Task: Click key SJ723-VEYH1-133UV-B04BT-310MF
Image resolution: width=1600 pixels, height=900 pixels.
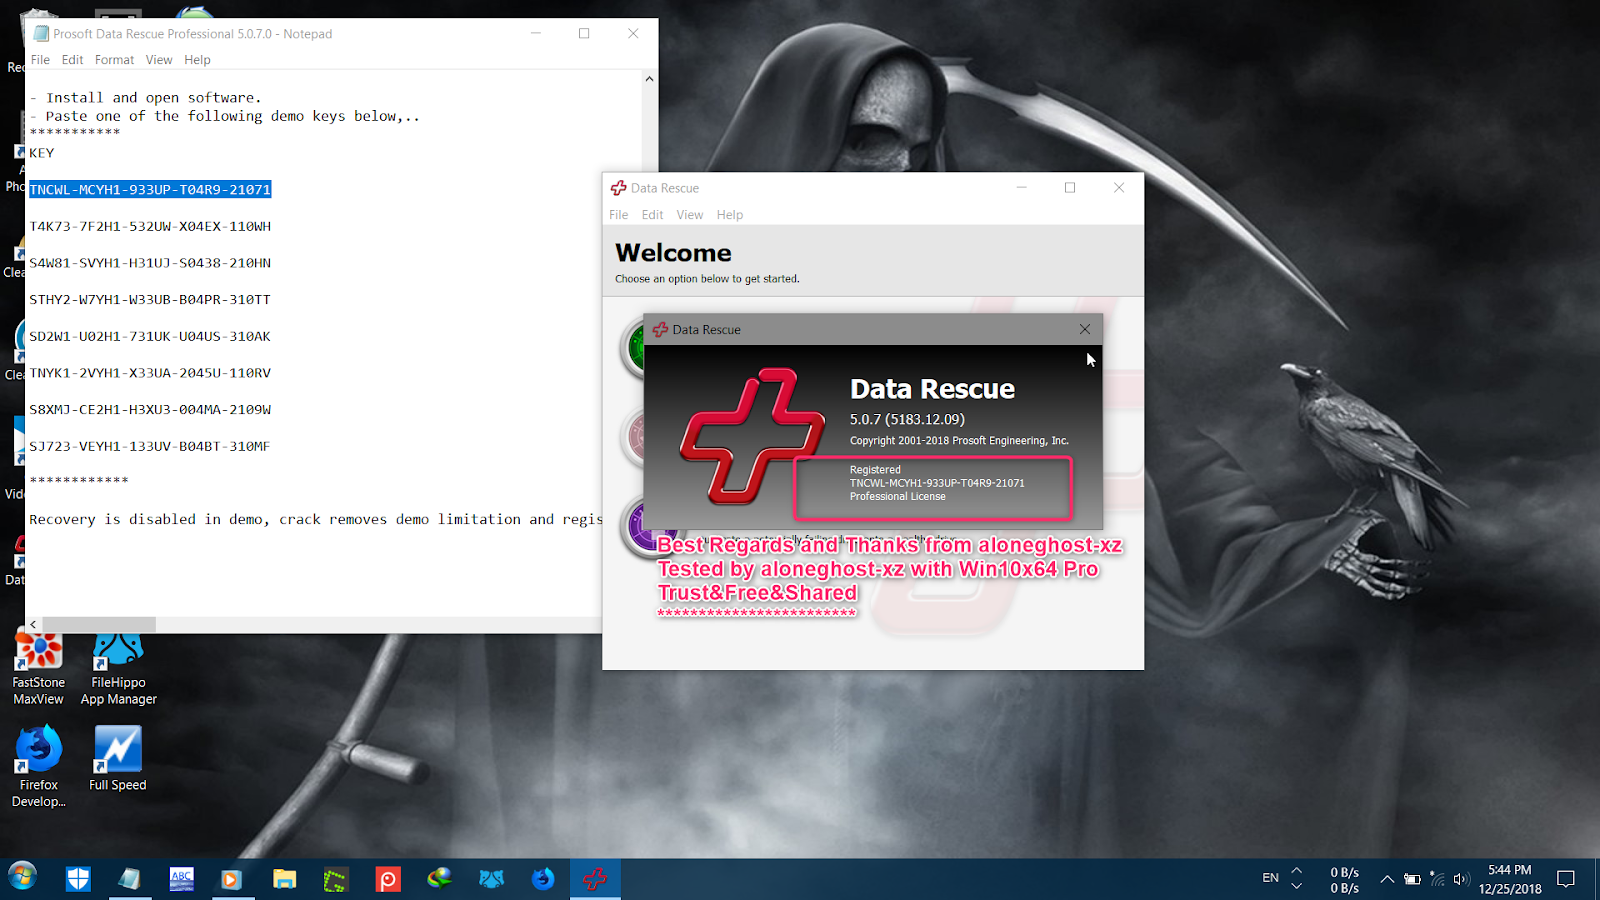Action: [150, 446]
